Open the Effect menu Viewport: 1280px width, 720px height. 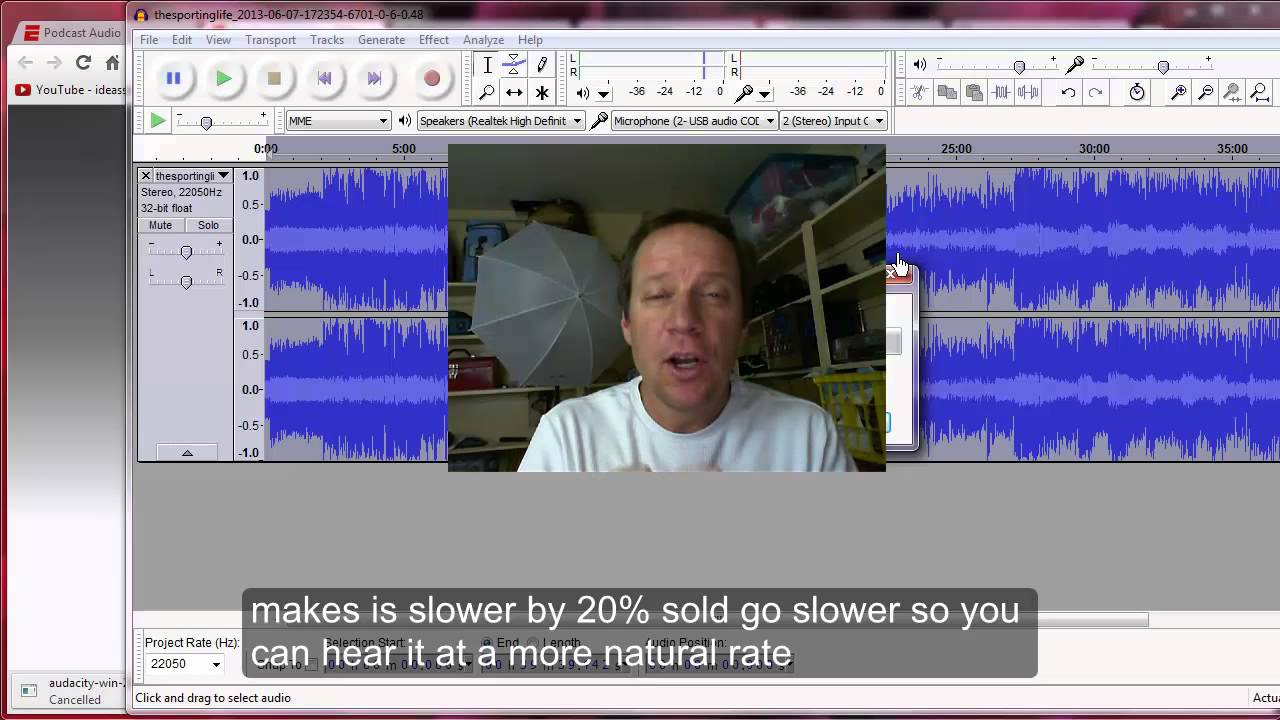(x=433, y=40)
